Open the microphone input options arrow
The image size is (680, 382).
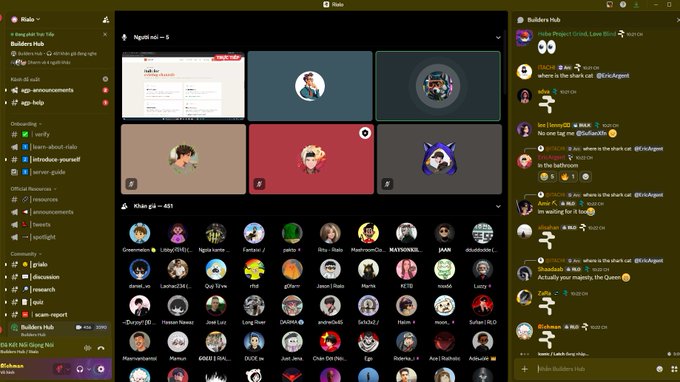coord(68,369)
